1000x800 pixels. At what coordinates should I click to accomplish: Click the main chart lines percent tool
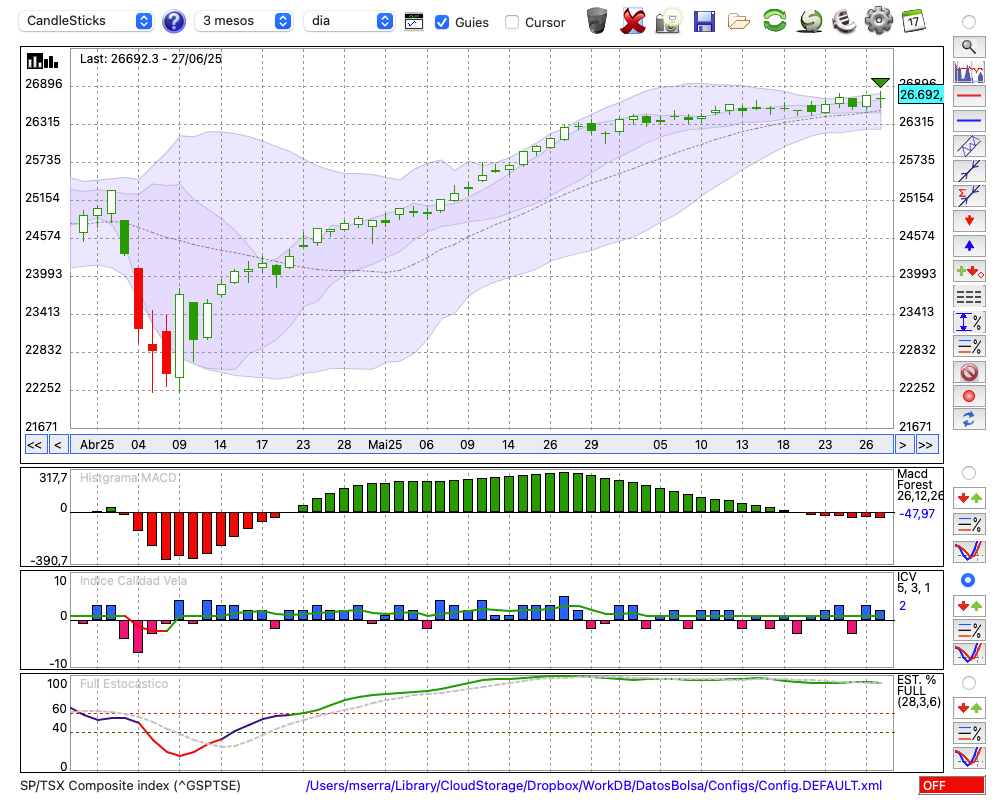tap(969, 346)
